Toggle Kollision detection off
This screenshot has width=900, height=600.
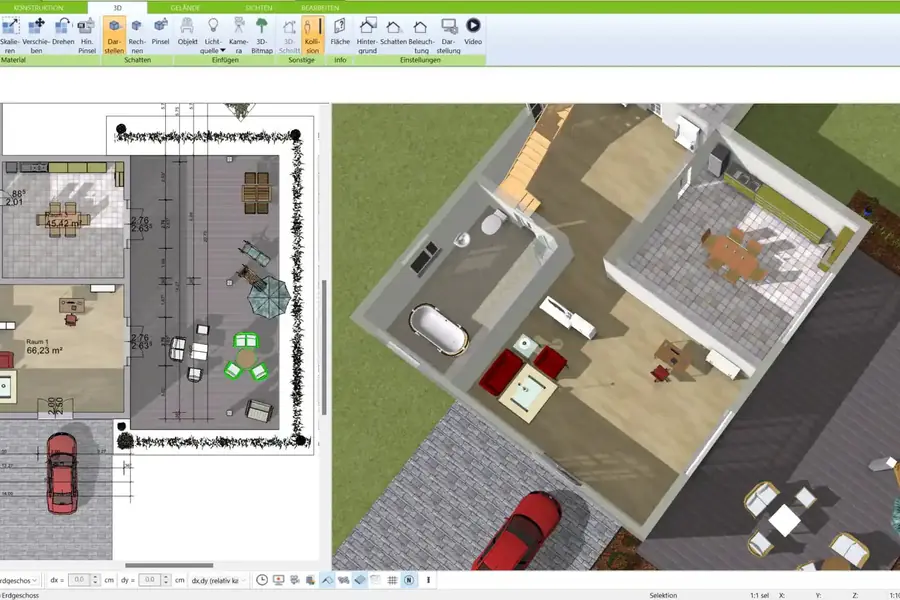(x=313, y=32)
